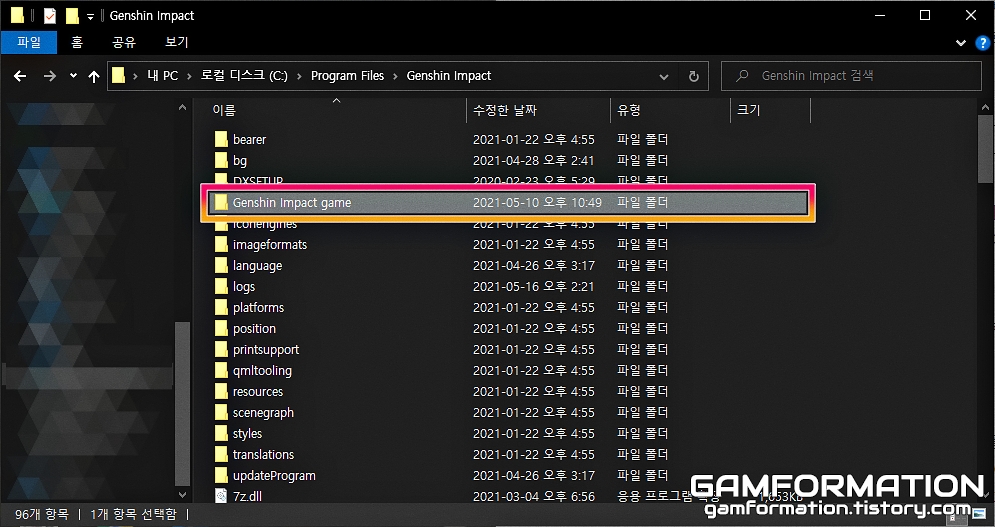Screen dimensions: 995x527
Task: Switch to the 홈 ribbon tab
Action: [x=77, y=43]
